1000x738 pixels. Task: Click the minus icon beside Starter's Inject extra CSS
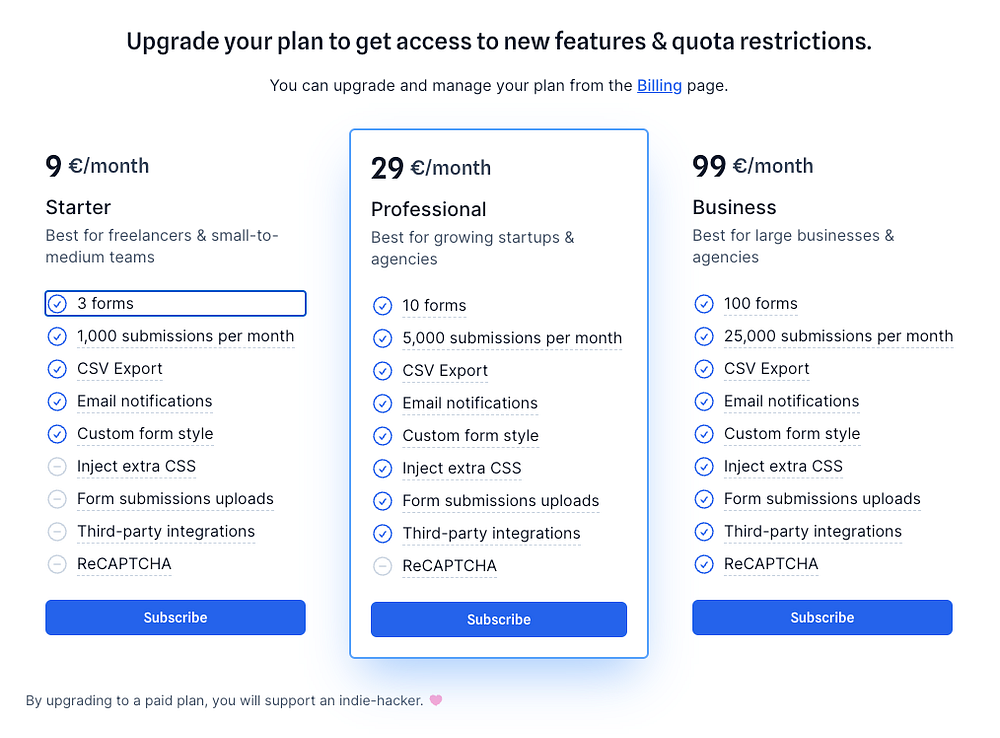(x=57, y=467)
